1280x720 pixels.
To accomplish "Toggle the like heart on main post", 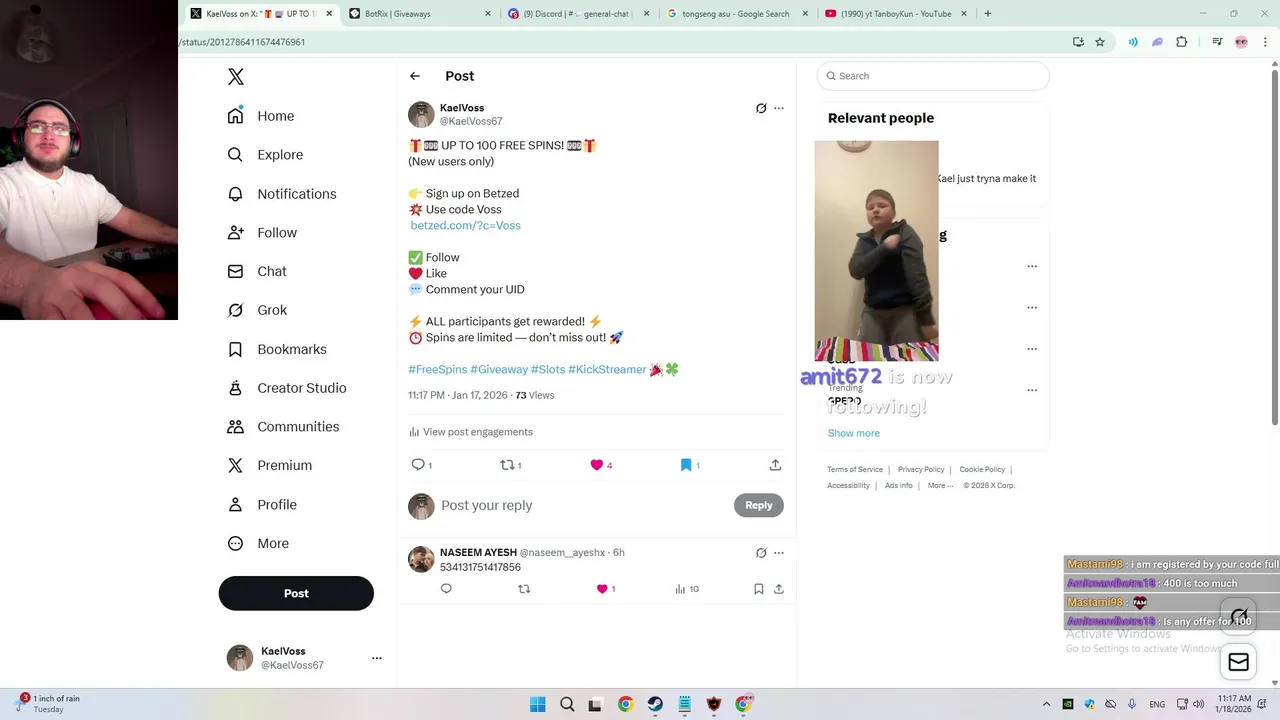I will (x=597, y=465).
